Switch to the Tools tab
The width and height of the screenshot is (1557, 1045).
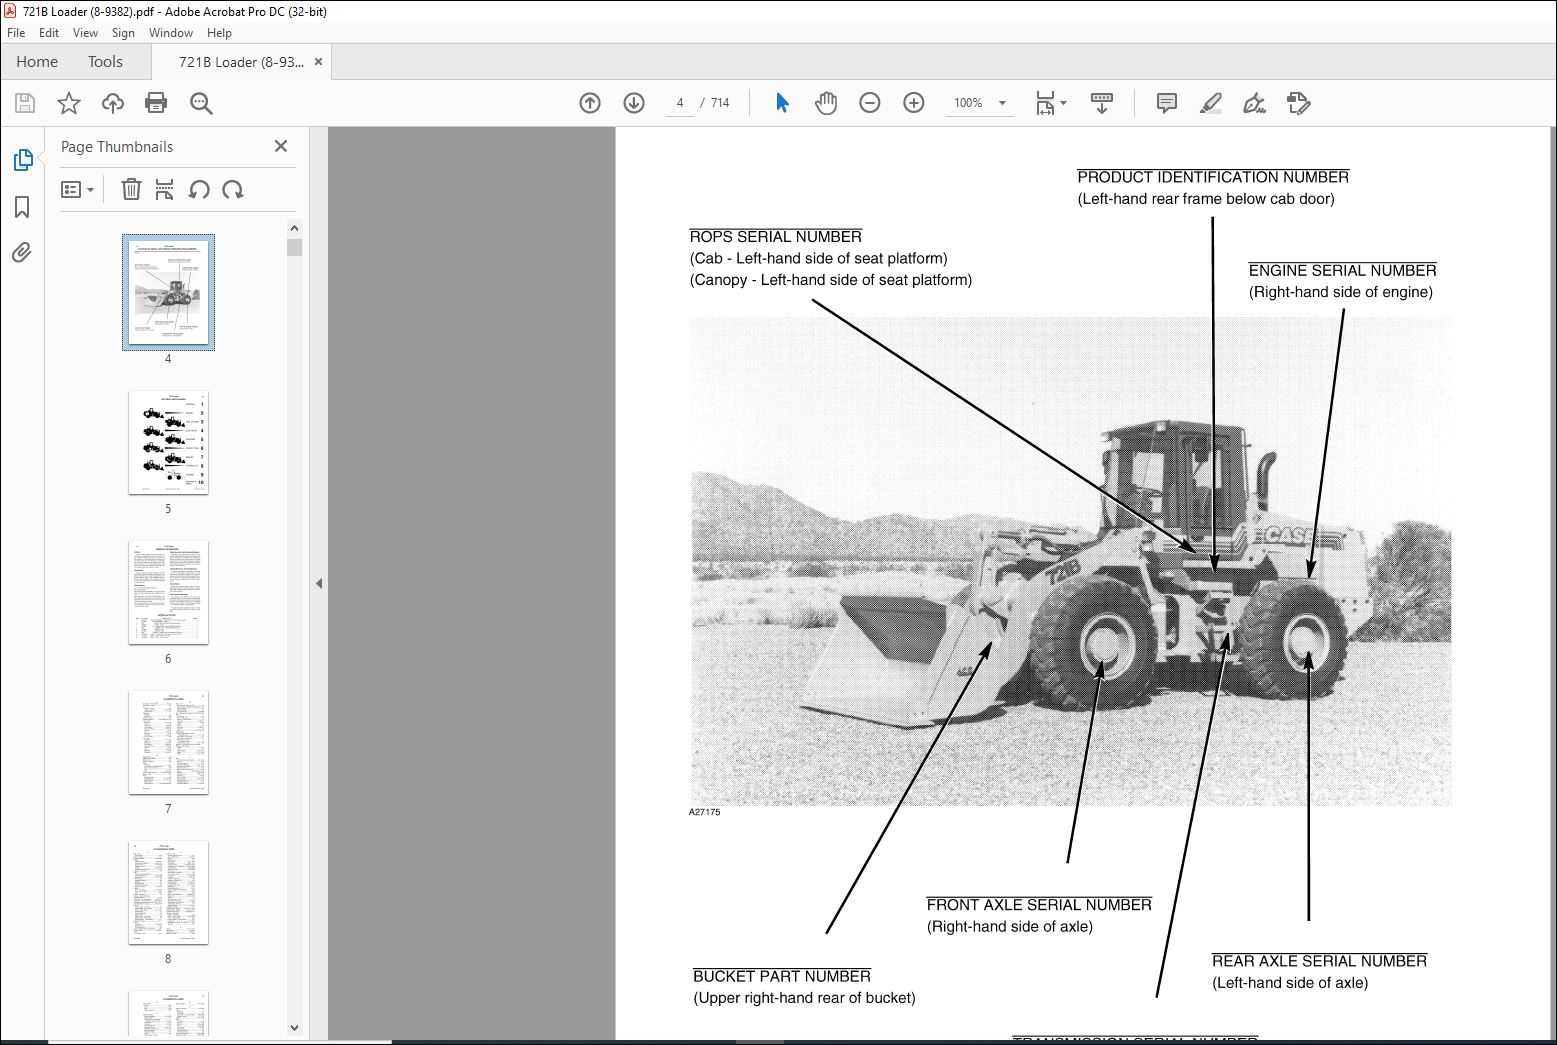[x=105, y=62]
